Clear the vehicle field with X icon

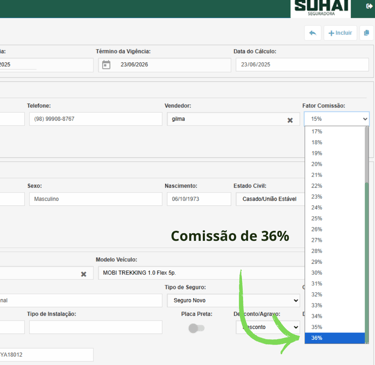click(83, 274)
